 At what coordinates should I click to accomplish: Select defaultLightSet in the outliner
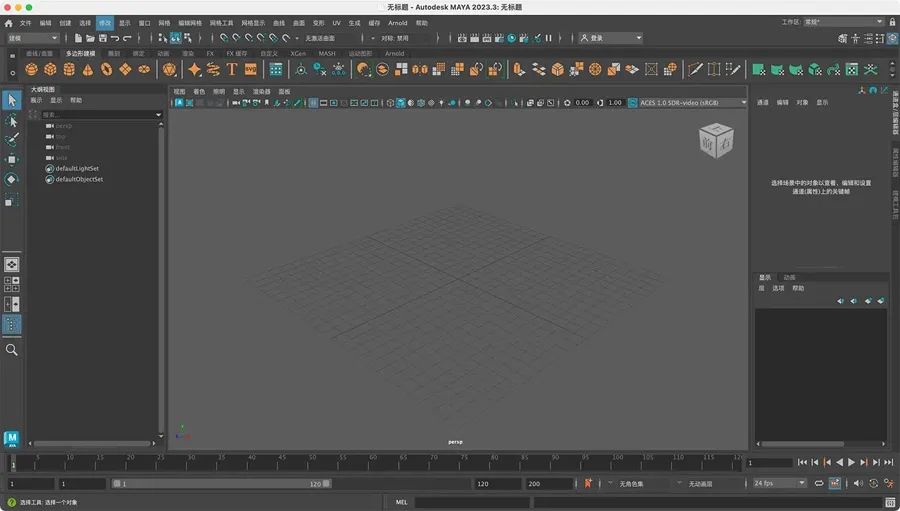click(x=79, y=169)
